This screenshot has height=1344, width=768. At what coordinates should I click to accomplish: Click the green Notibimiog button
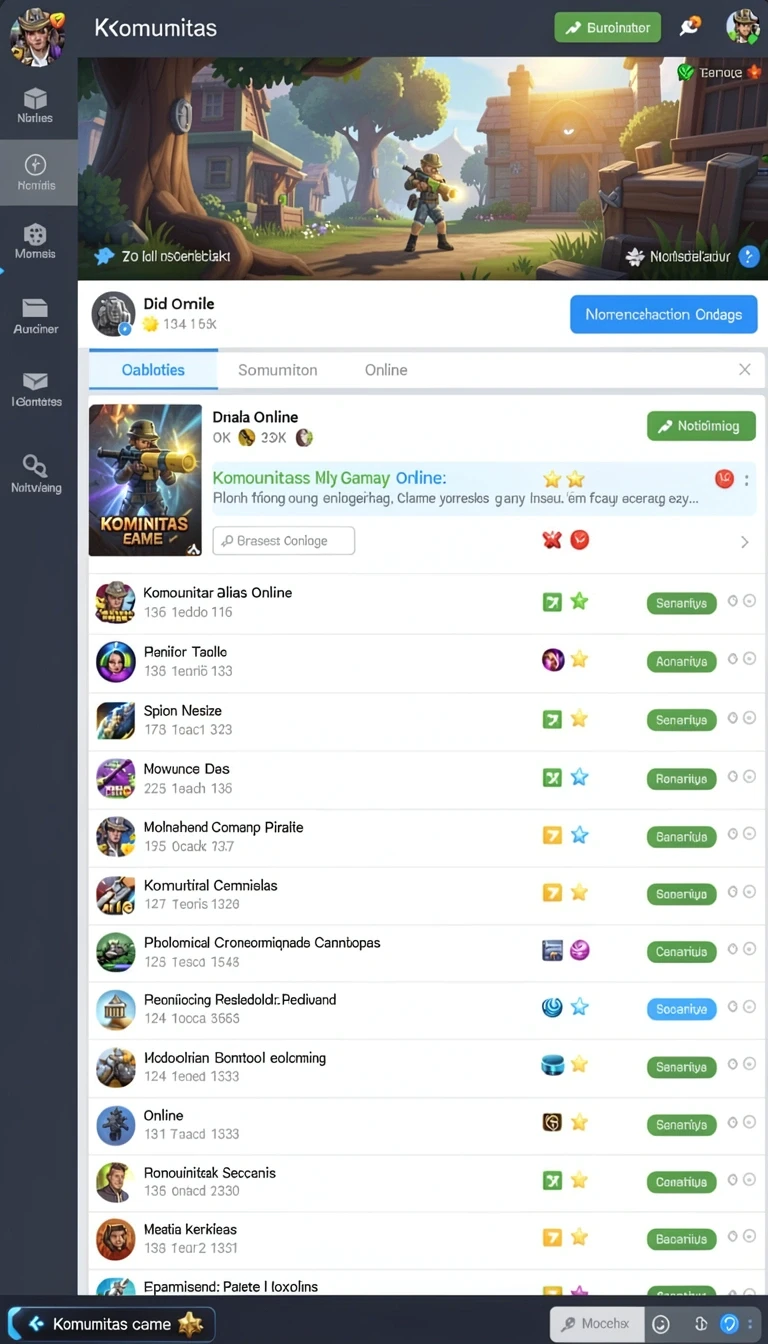702,426
